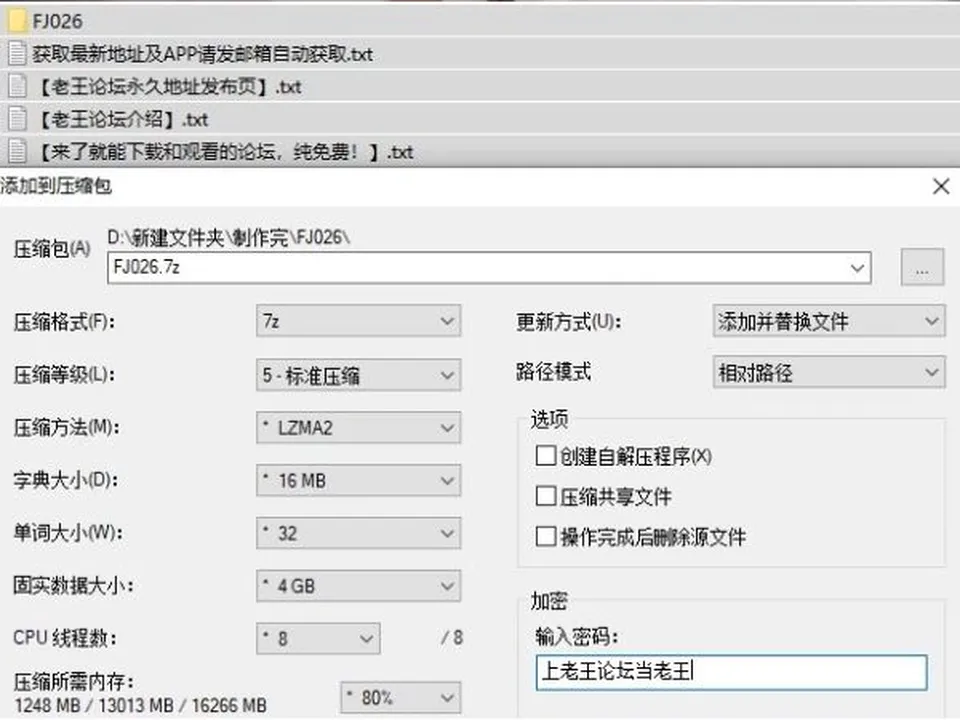Open the 单词大小 dropdown showing 32

coord(358,533)
